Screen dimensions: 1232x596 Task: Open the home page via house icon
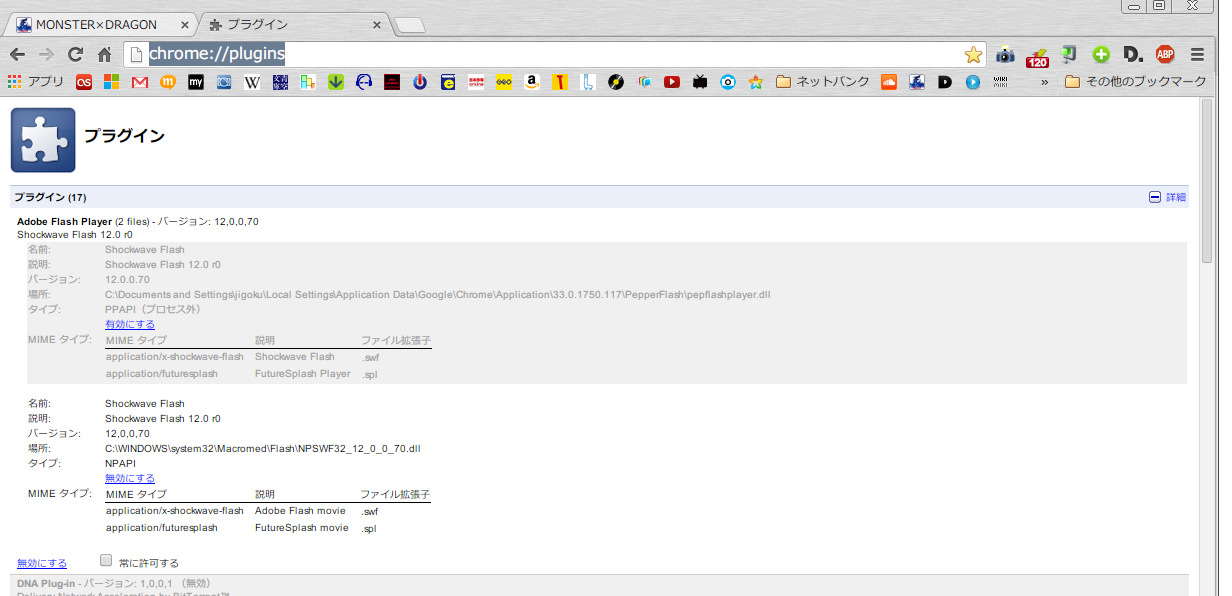(x=104, y=54)
